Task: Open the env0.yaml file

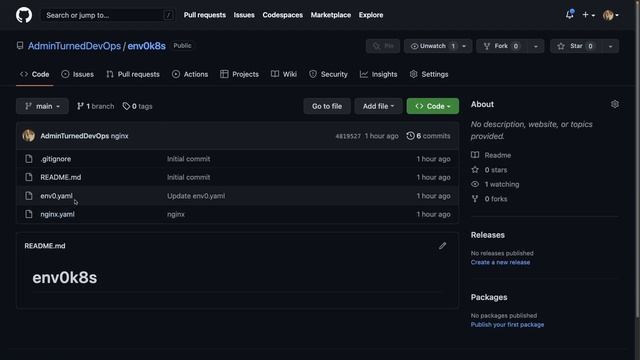Action: tap(56, 196)
